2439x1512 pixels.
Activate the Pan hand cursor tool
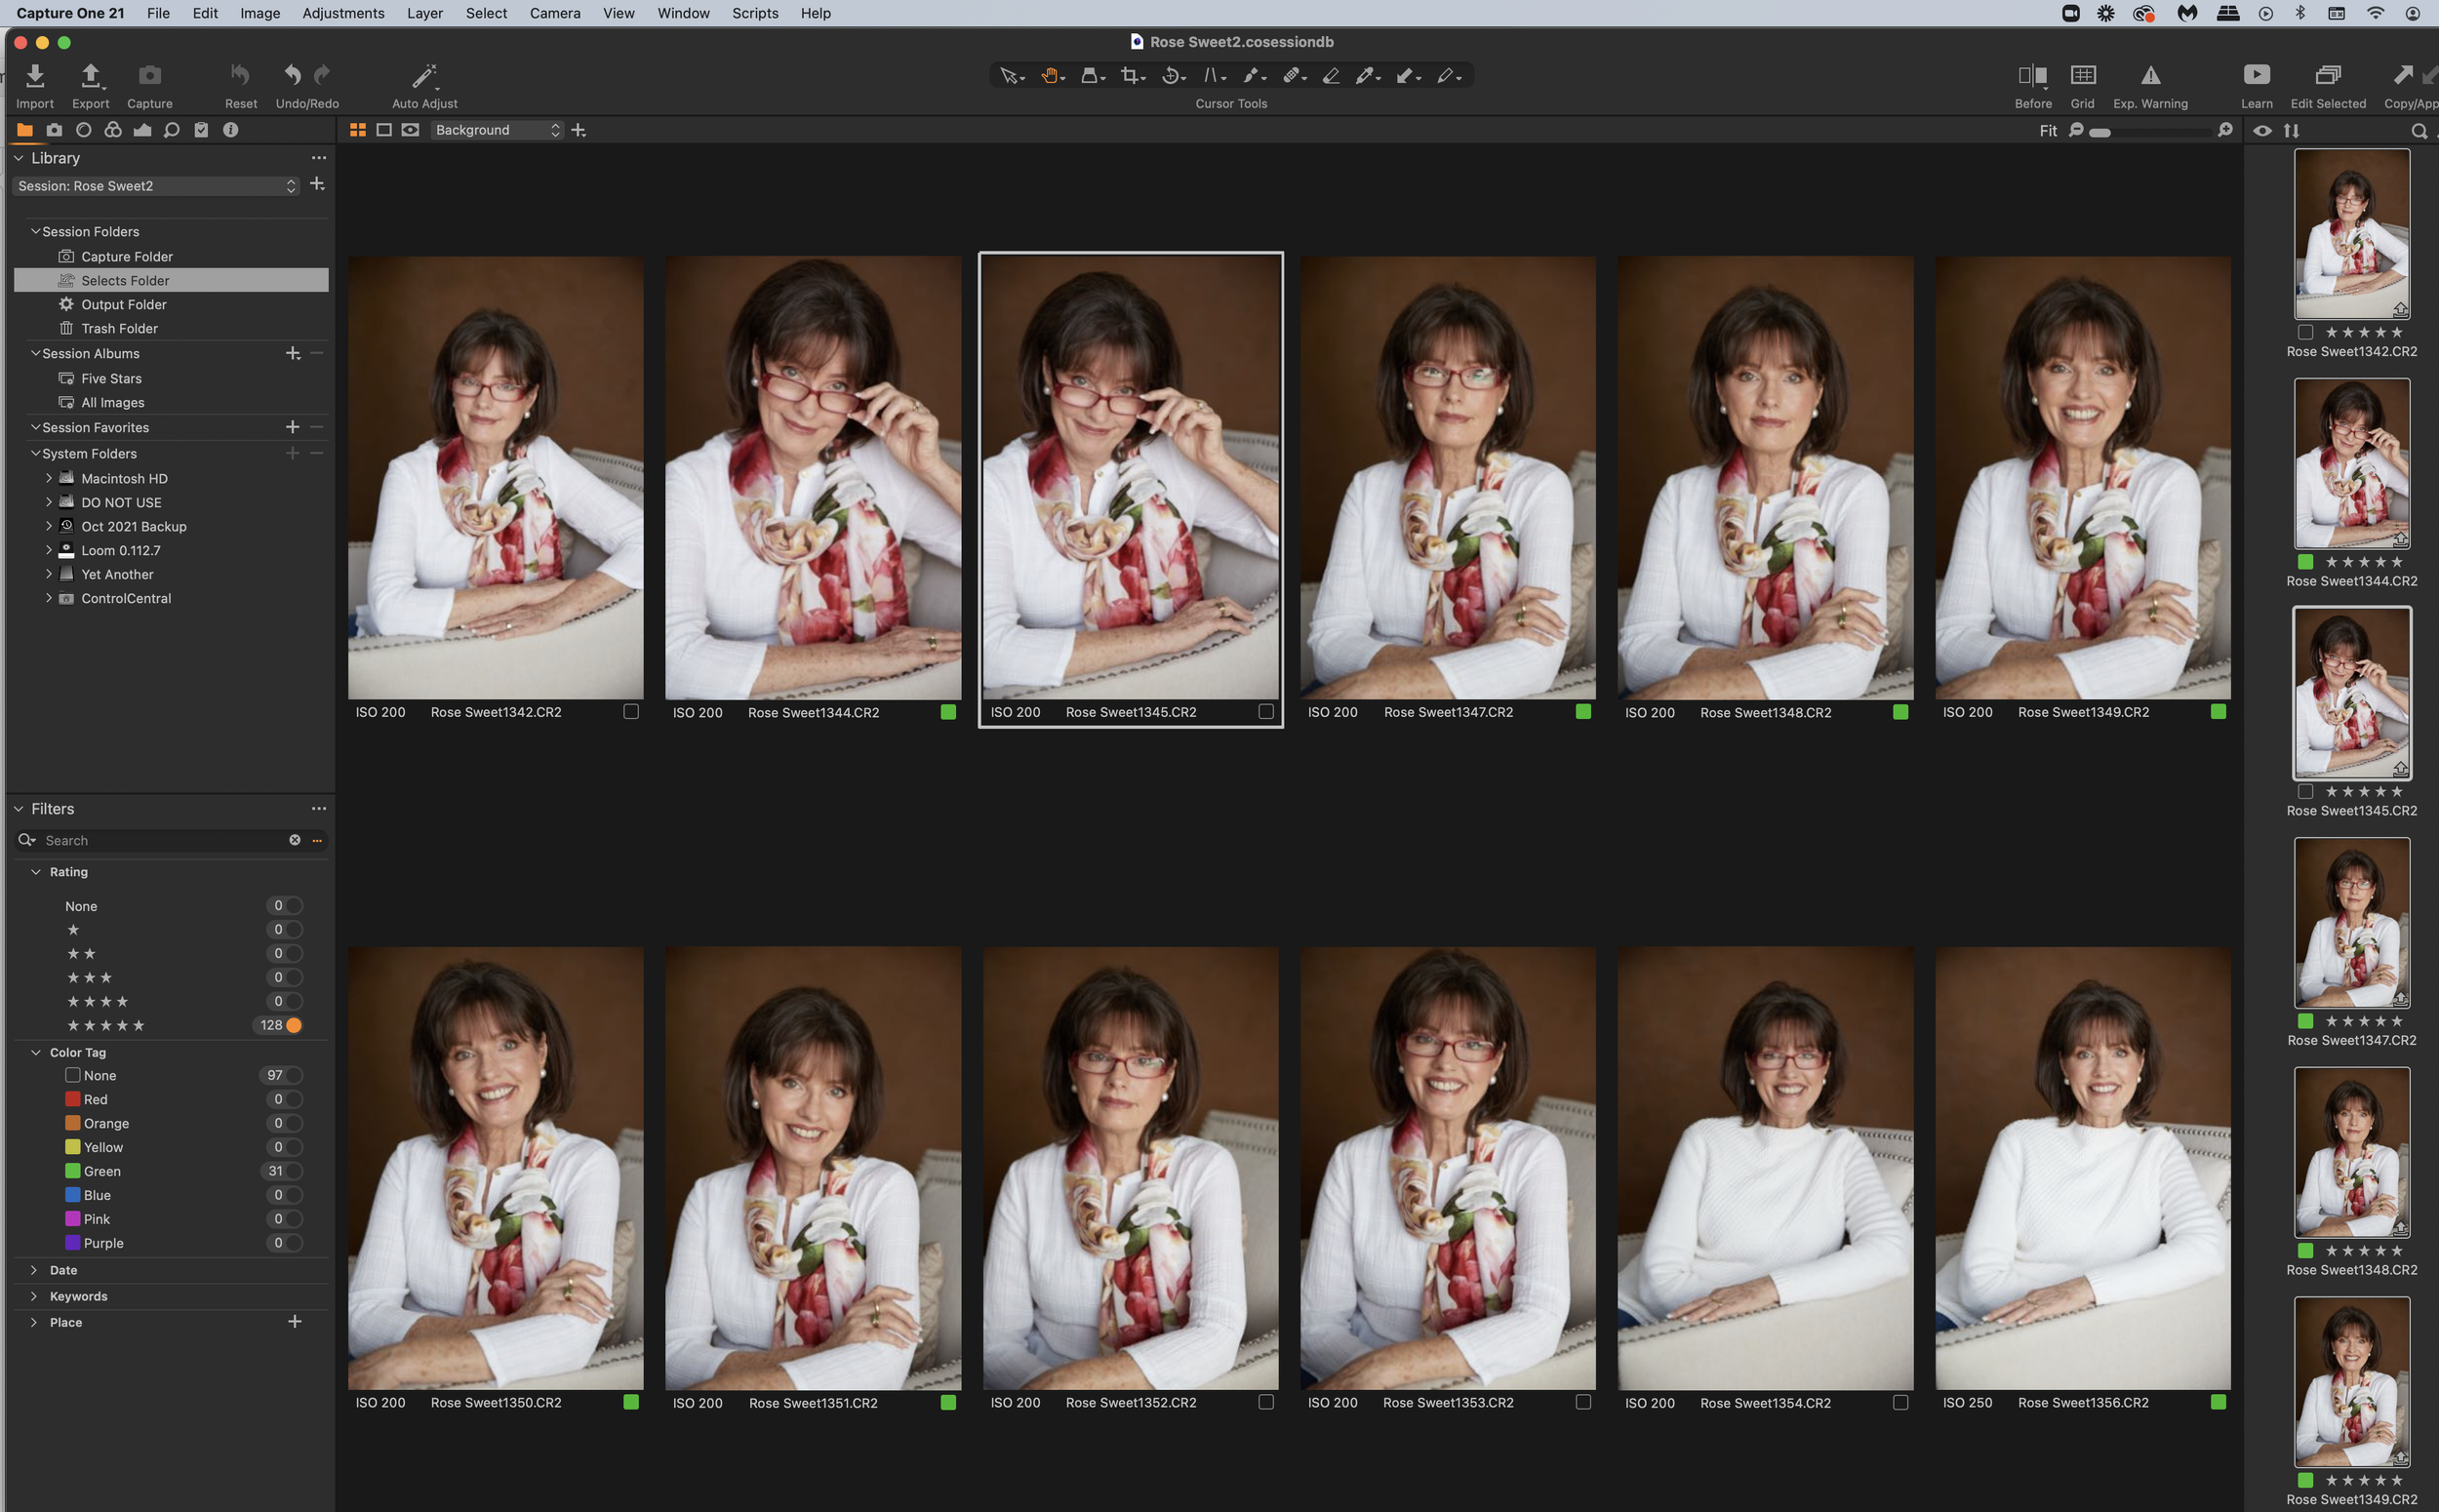click(x=1050, y=76)
